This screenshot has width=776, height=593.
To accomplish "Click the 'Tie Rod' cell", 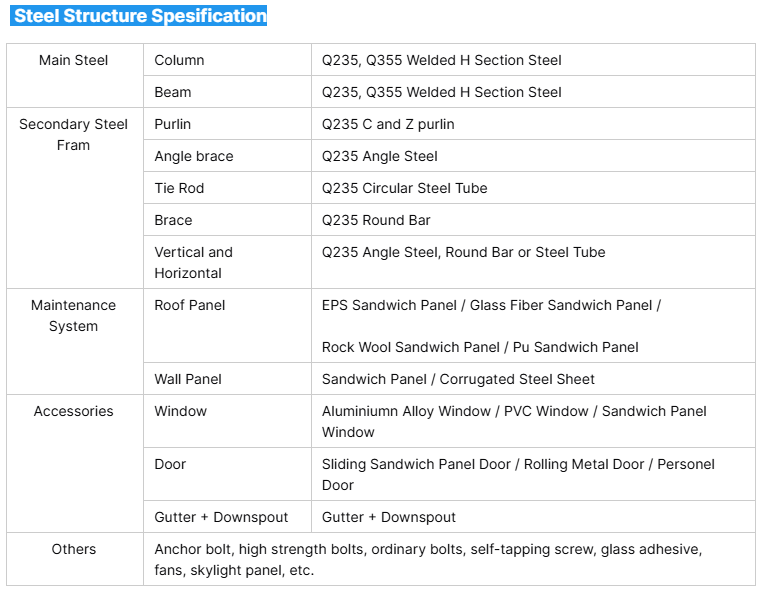I will click(179, 188).
